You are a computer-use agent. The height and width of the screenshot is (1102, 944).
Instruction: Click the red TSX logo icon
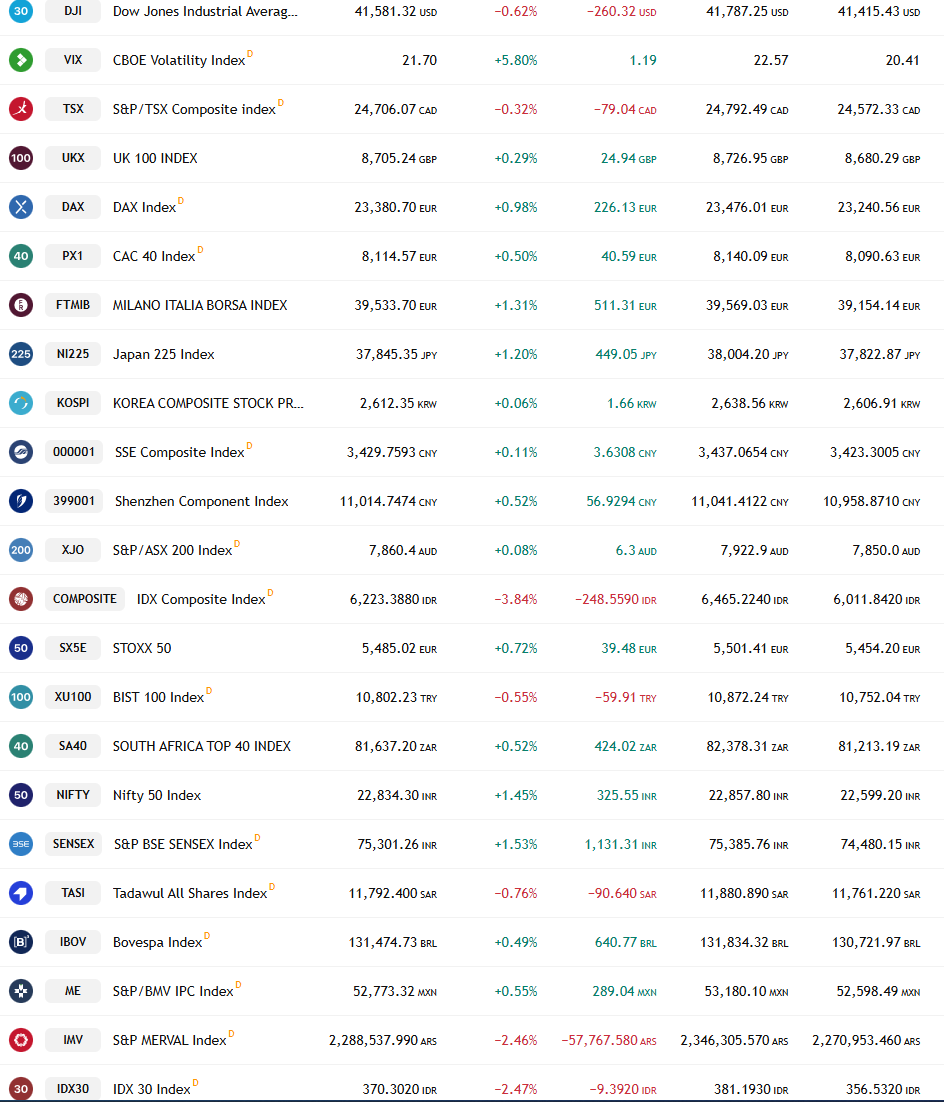click(21, 109)
